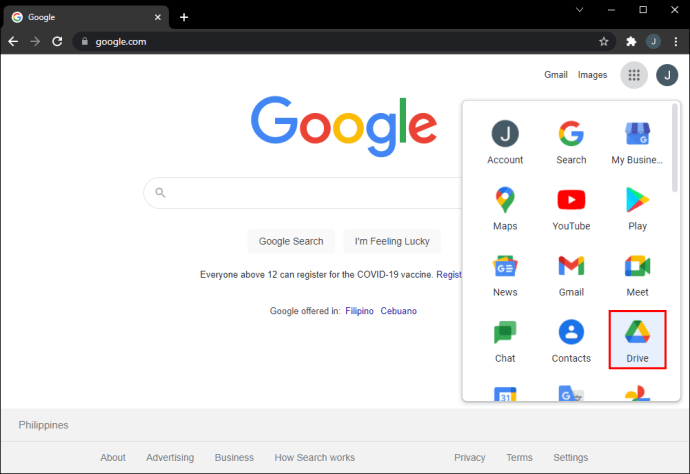Open the Settings footer menu
Viewport: 690px width, 474px height.
coord(570,457)
